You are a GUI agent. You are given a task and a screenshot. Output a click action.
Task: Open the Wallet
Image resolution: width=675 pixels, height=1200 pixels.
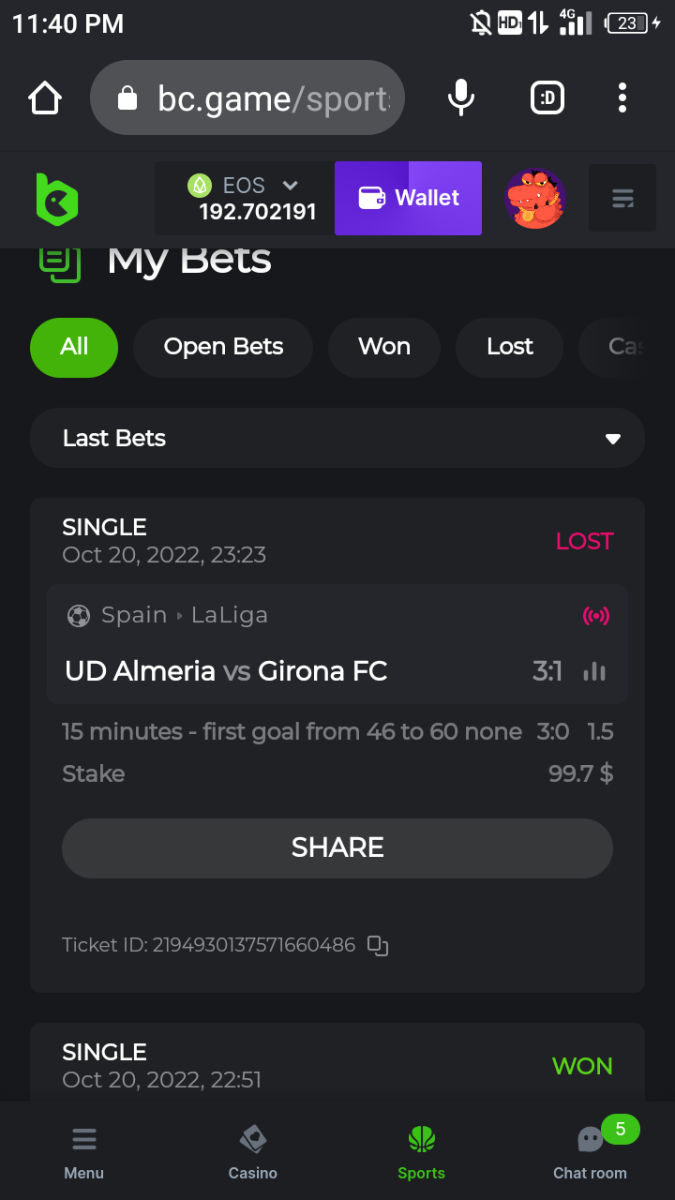point(408,198)
